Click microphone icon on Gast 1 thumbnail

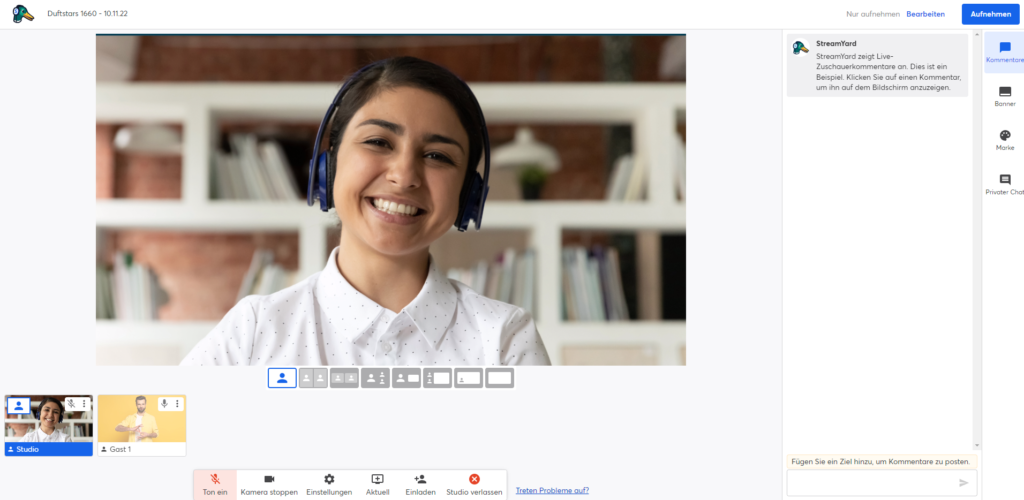[x=163, y=404]
